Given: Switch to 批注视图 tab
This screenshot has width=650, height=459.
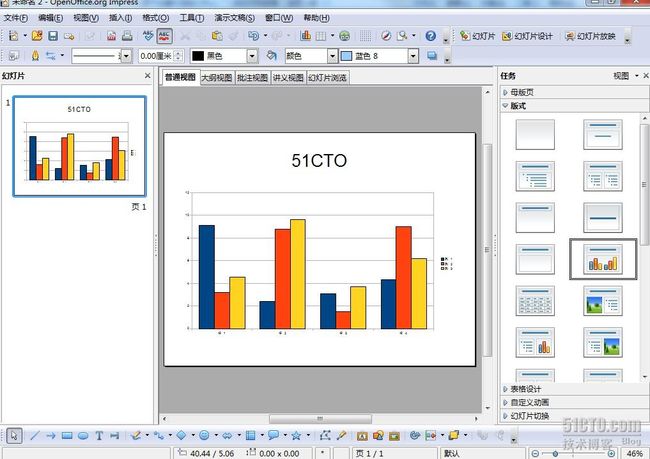Looking at the screenshot, I should 252,78.
